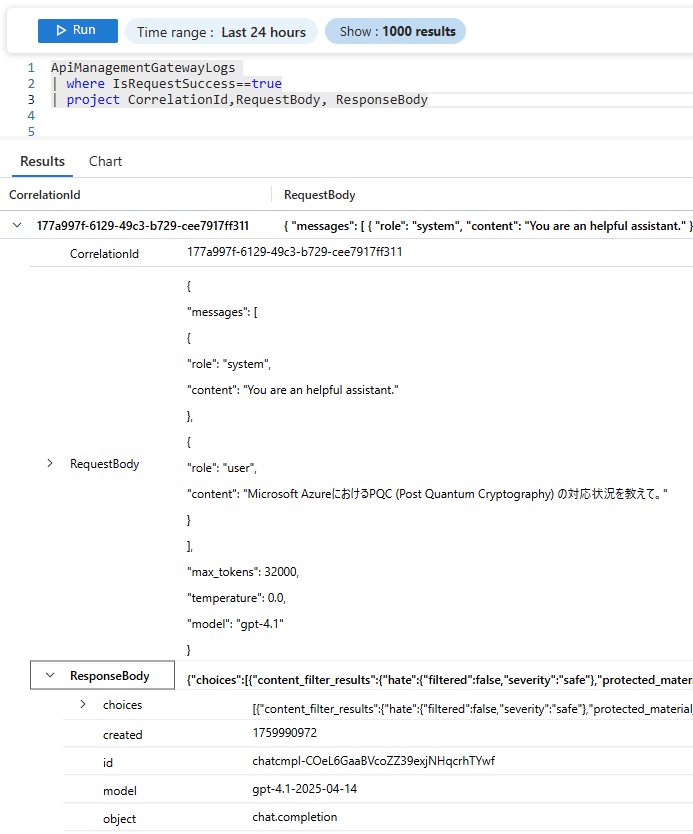Sort by the CorrelationId column header

tap(45, 195)
